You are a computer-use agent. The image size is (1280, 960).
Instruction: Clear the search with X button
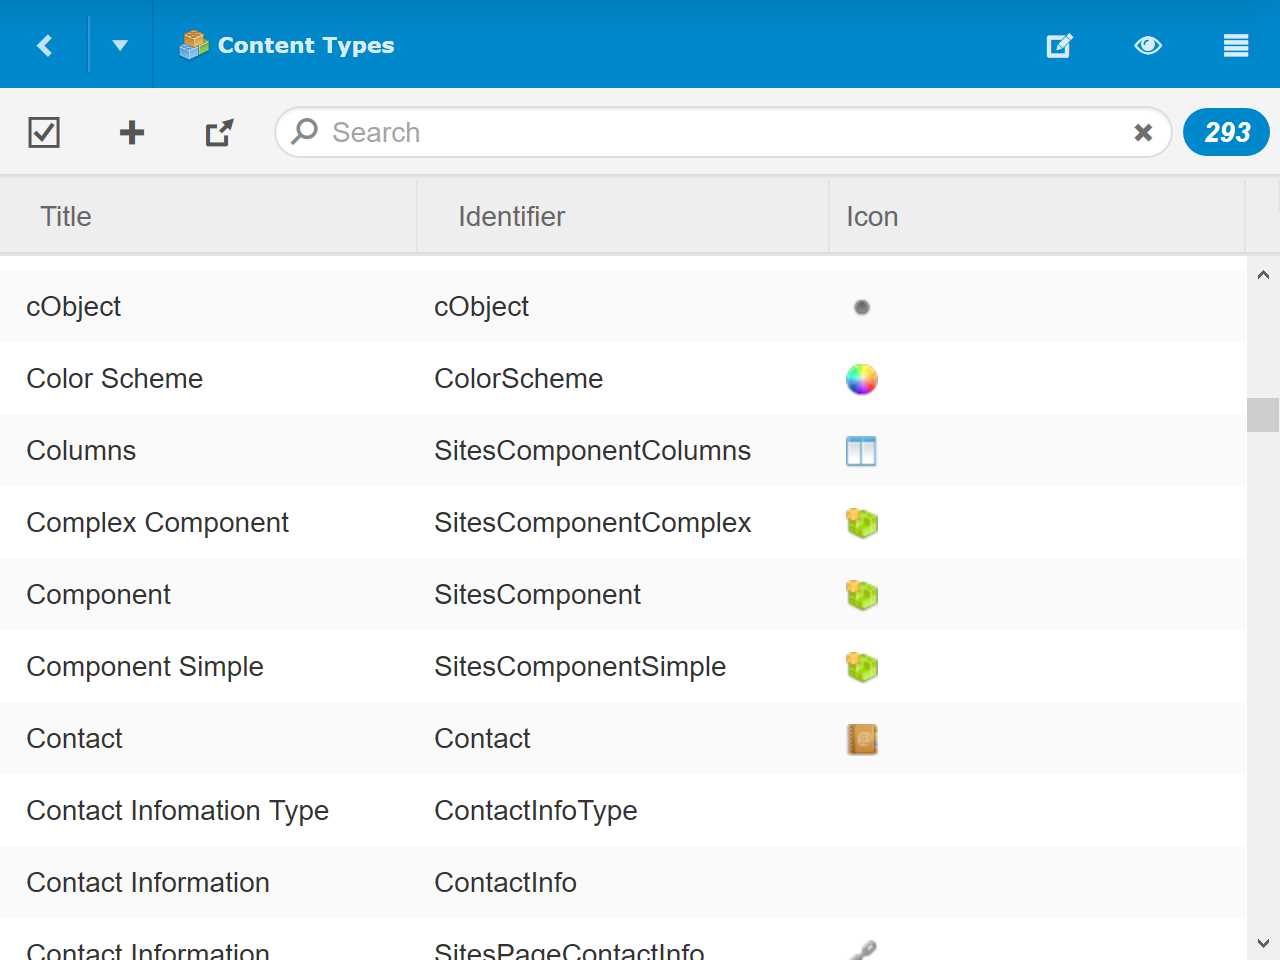[x=1143, y=132]
